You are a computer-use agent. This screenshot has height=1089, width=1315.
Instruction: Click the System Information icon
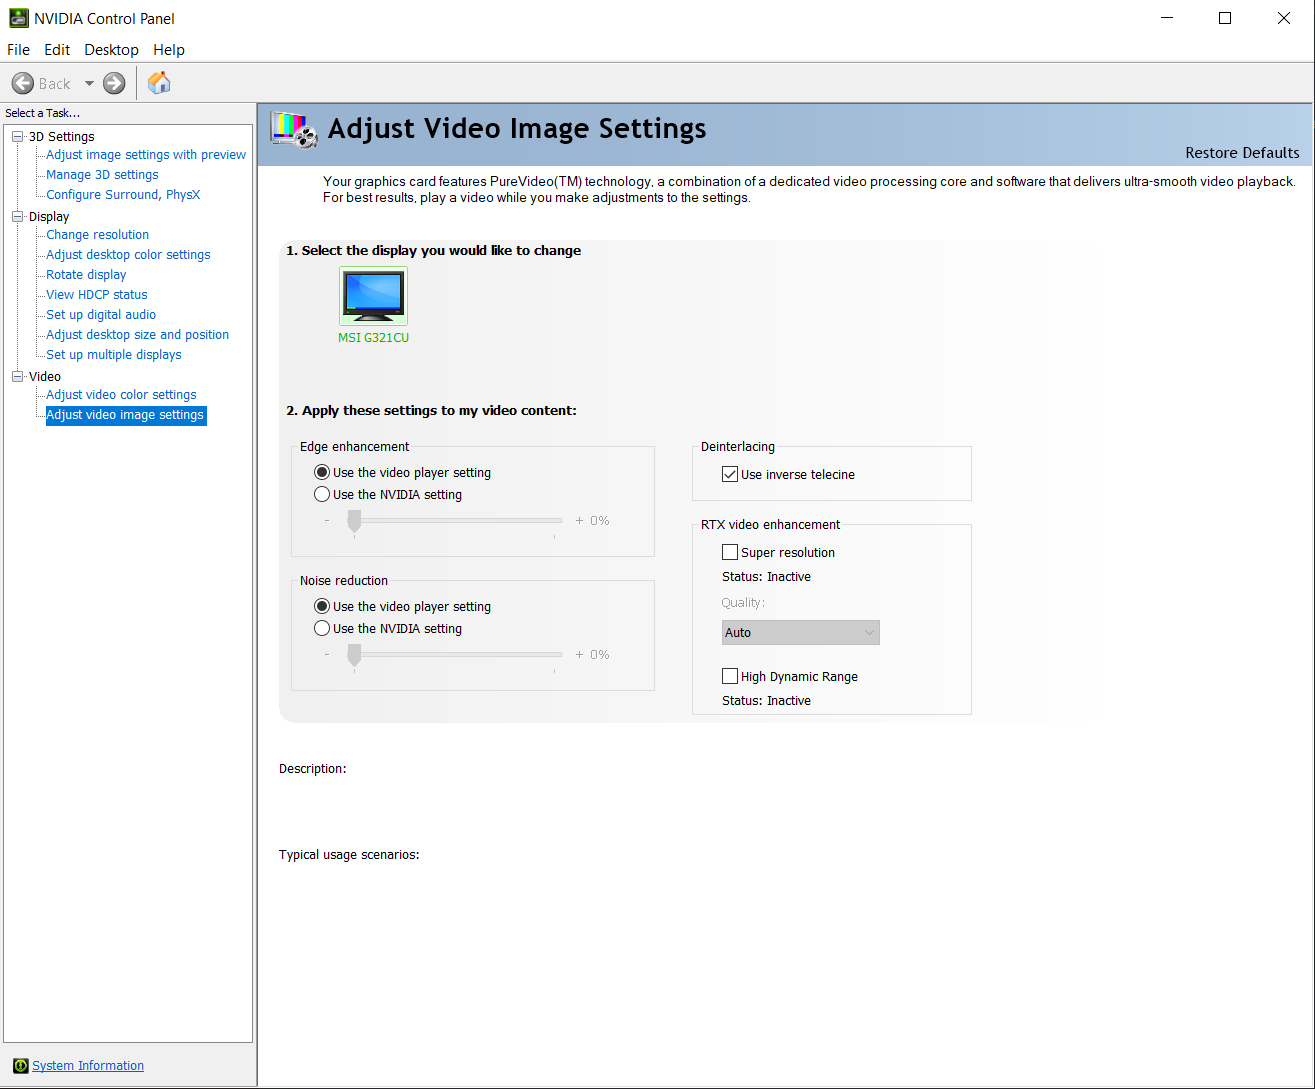point(20,1066)
